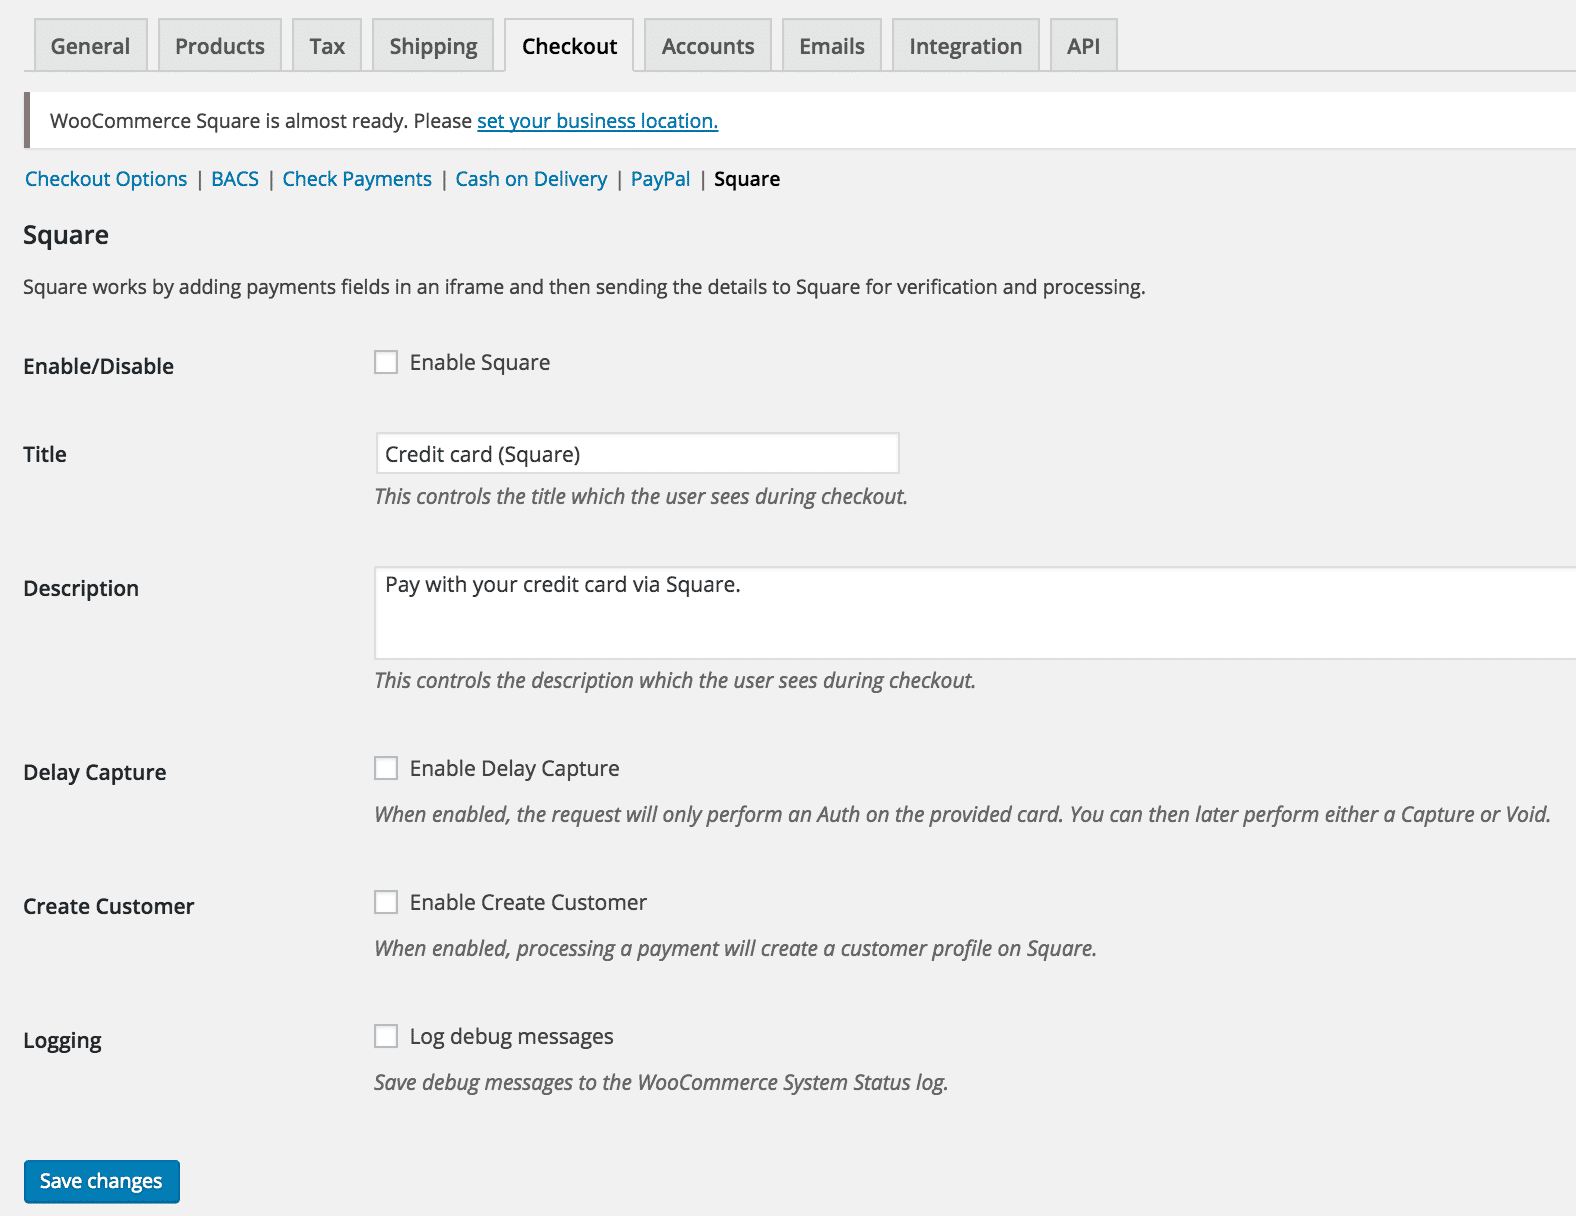Image resolution: width=1576 pixels, height=1216 pixels.
Task: Click the 'controls the title' help text
Action: [641, 497]
